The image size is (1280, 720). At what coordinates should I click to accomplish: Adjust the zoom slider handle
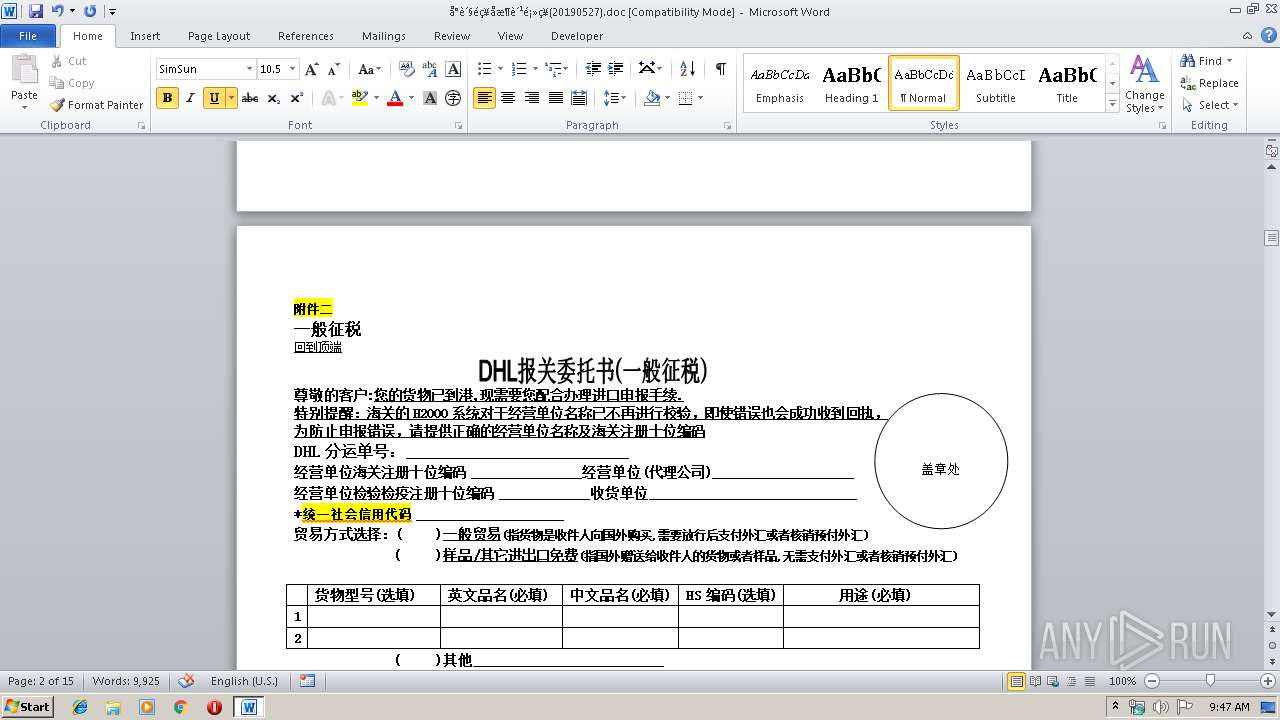click(x=1210, y=681)
